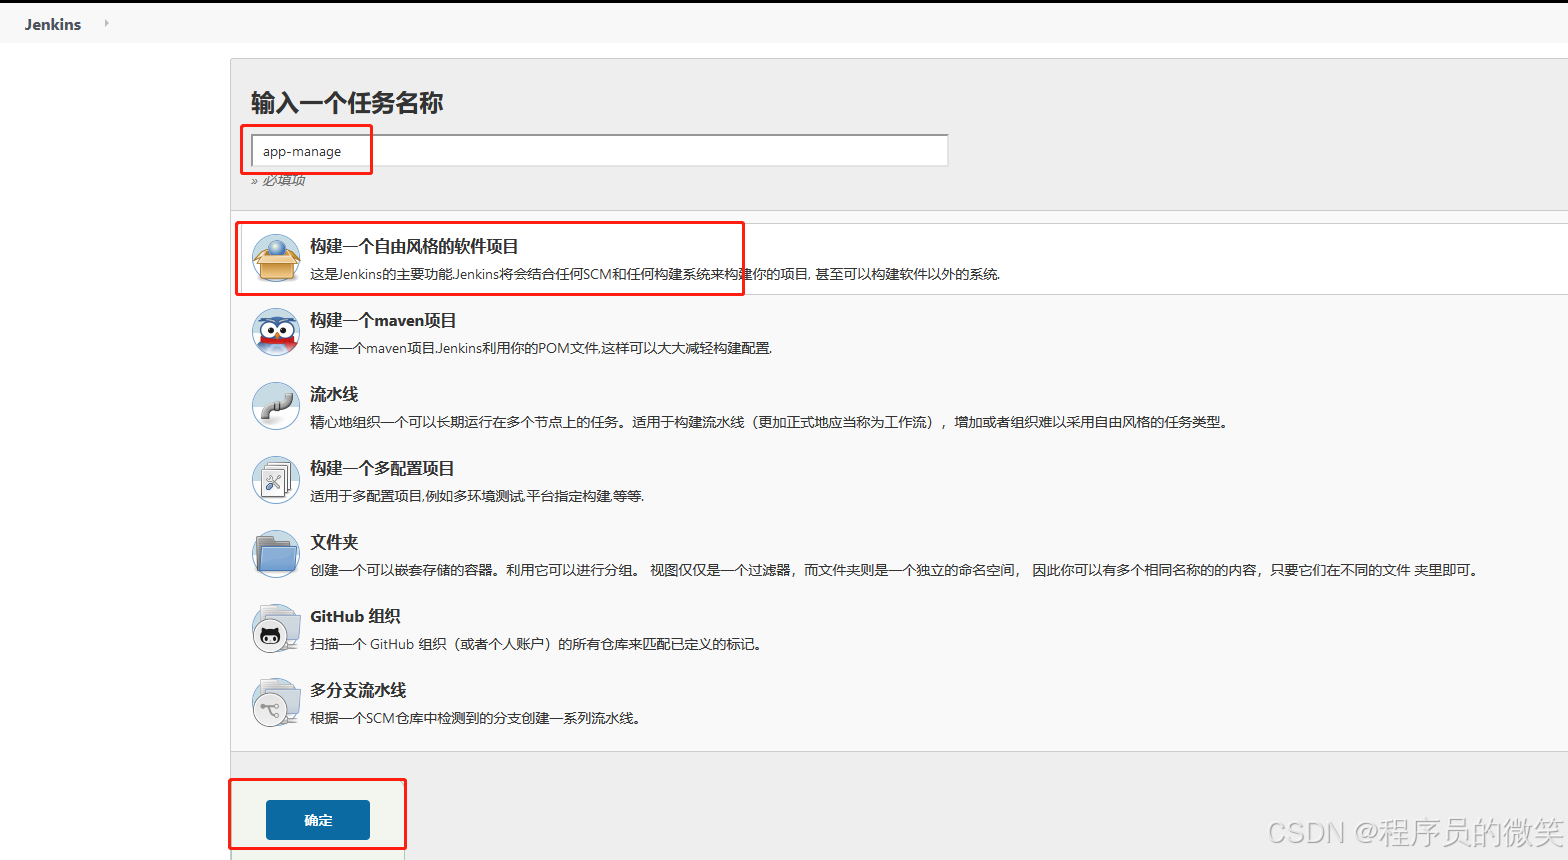
Task: Open the Jenkins breadcrumb link
Action: click(53, 24)
